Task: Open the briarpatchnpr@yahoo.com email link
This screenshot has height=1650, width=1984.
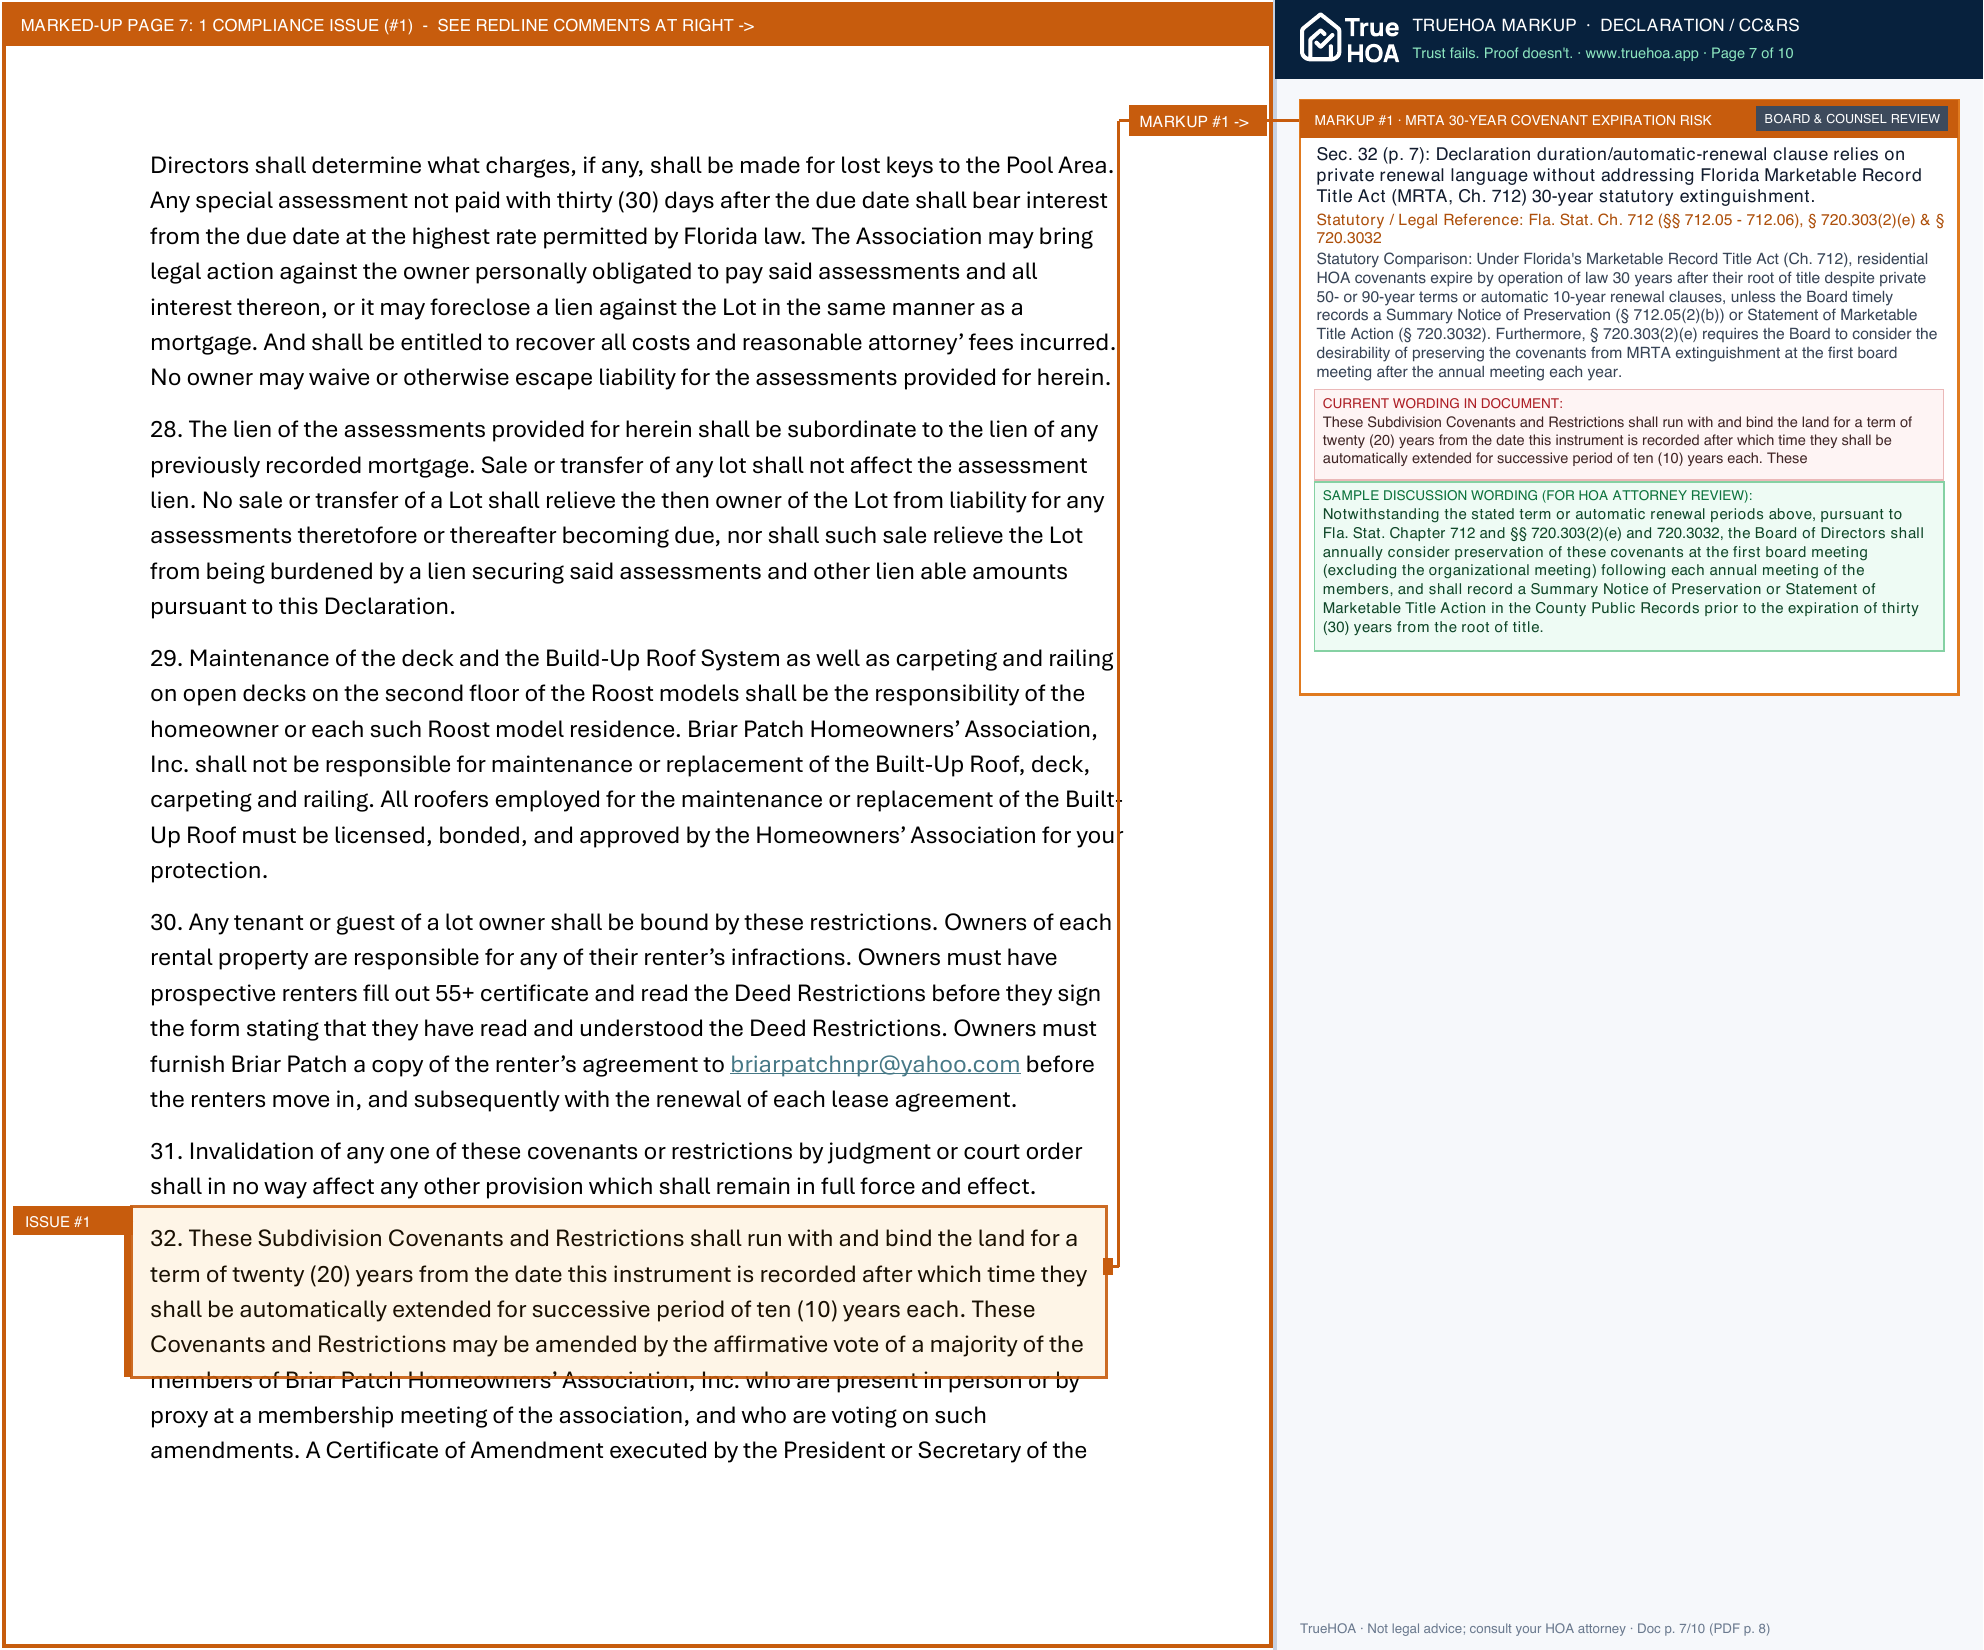Action: coord(875,1064)
